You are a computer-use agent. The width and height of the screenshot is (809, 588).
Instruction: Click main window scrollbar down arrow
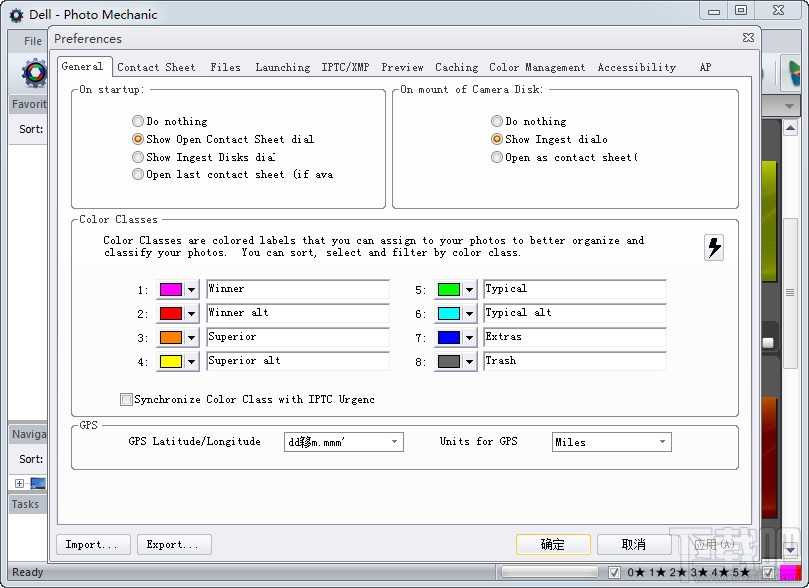[790, 550]
